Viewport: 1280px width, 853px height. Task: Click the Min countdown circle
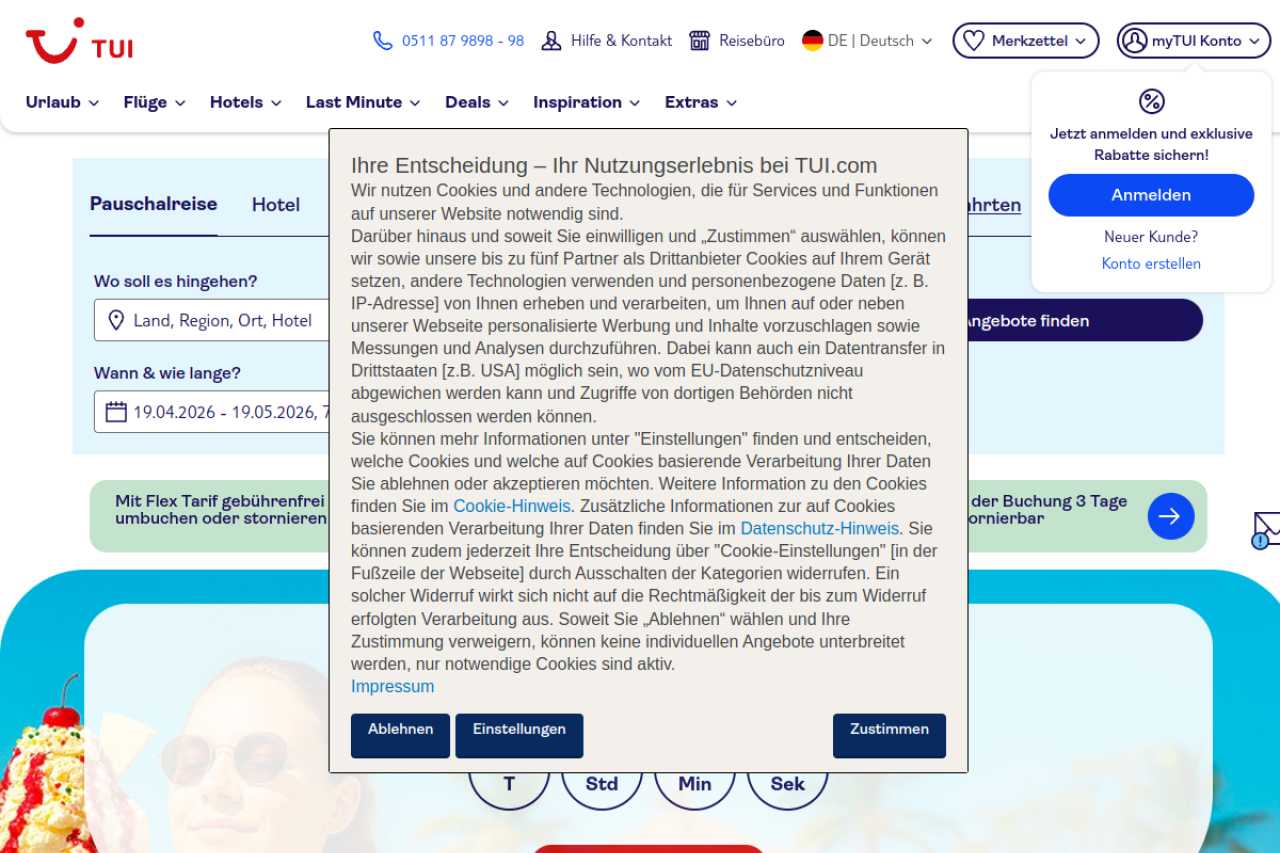695,784
